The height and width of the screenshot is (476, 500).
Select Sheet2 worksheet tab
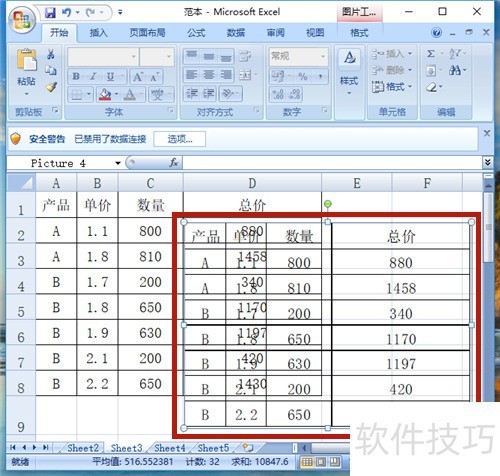[x=83, y=448]
